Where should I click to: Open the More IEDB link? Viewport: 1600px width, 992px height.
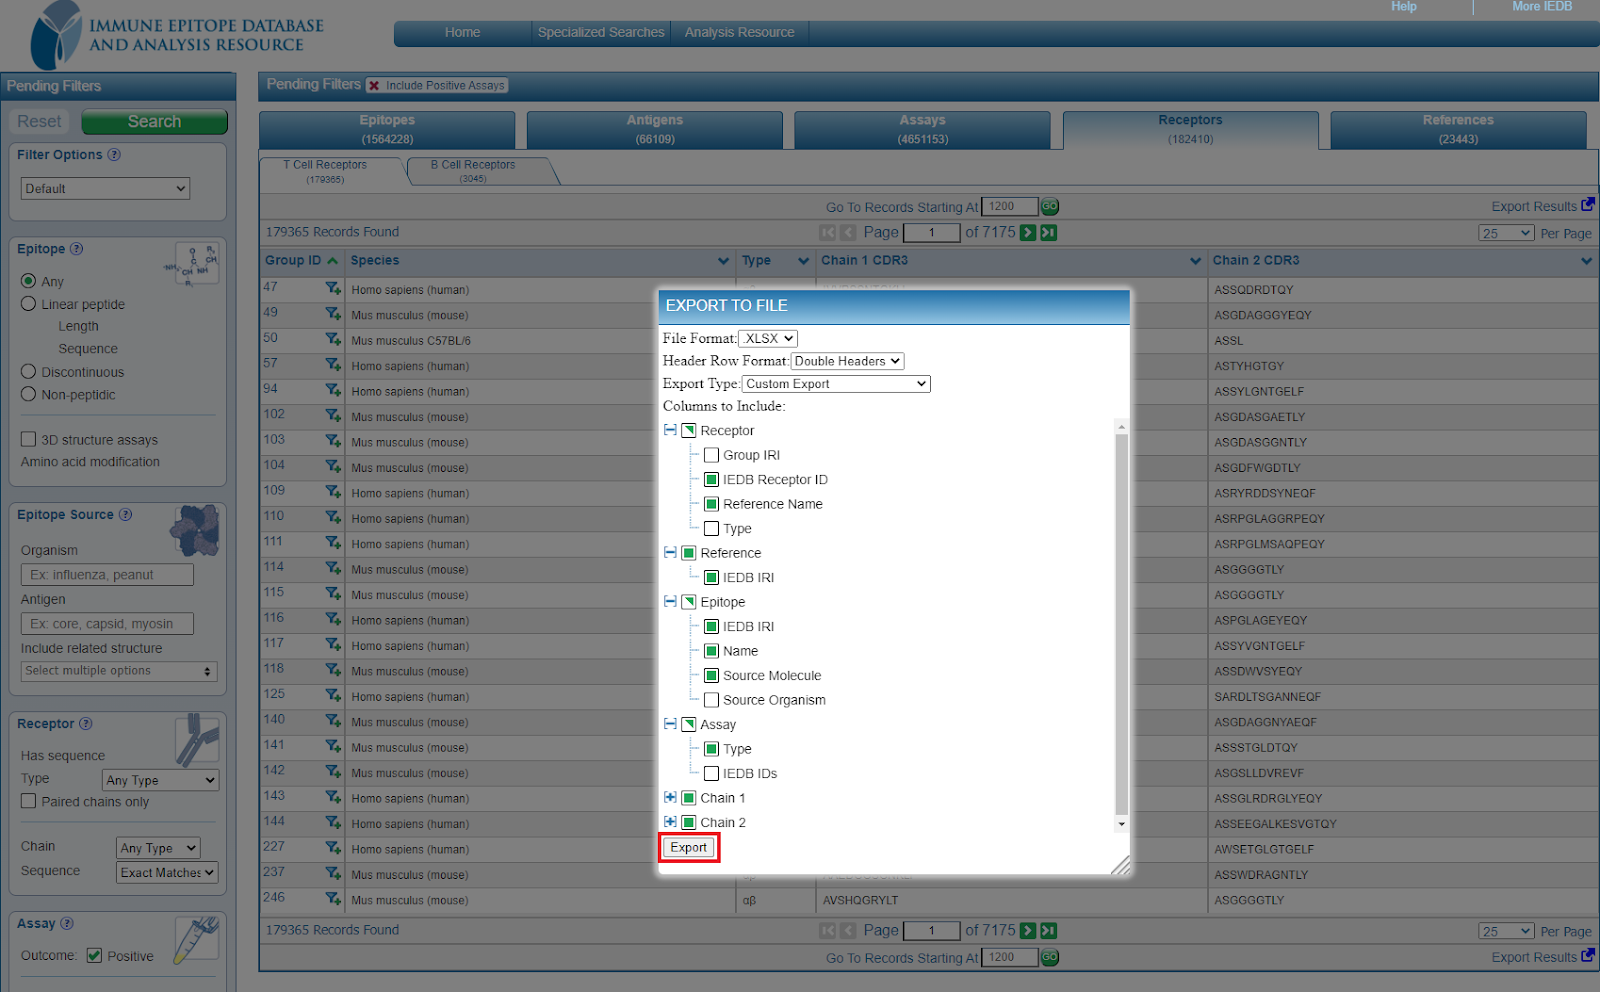click(x=1542, y=7)
